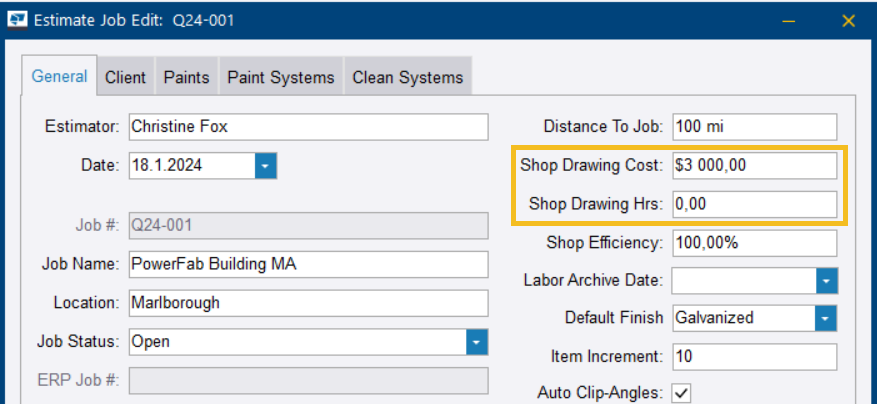Select the General tab

coord(59,76)
